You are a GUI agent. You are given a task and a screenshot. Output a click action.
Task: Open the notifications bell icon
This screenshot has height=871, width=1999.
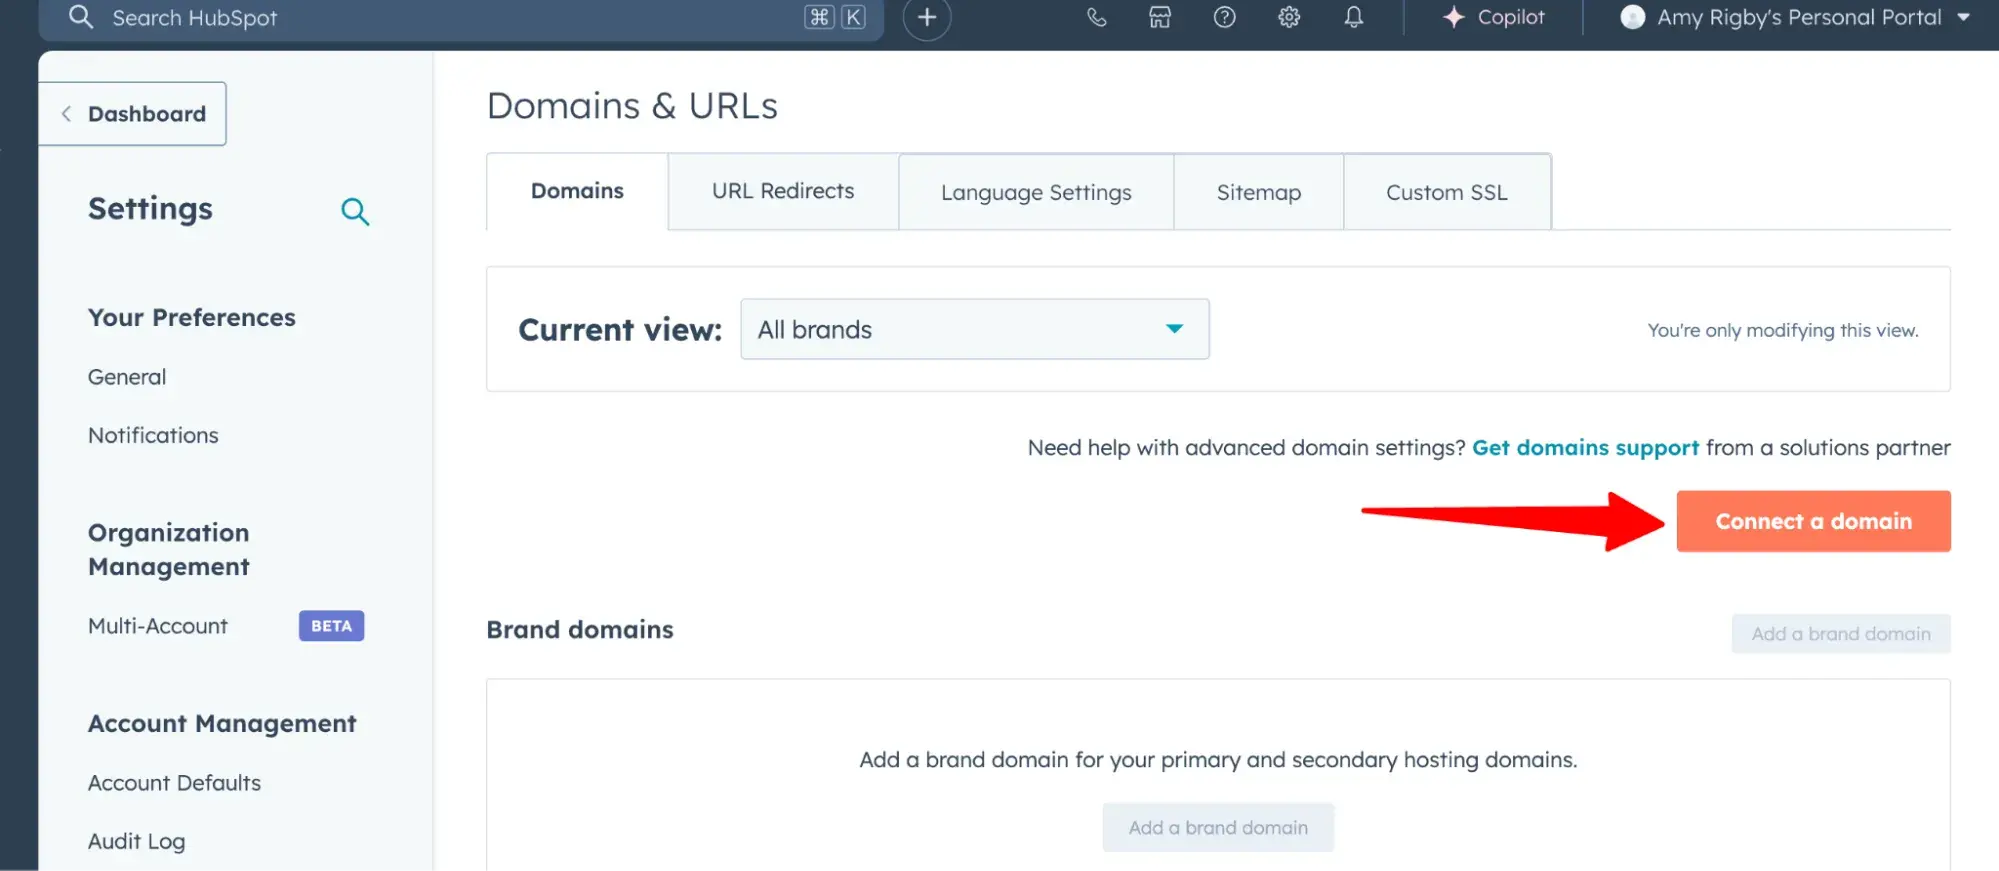click(x=1354, y=17)
